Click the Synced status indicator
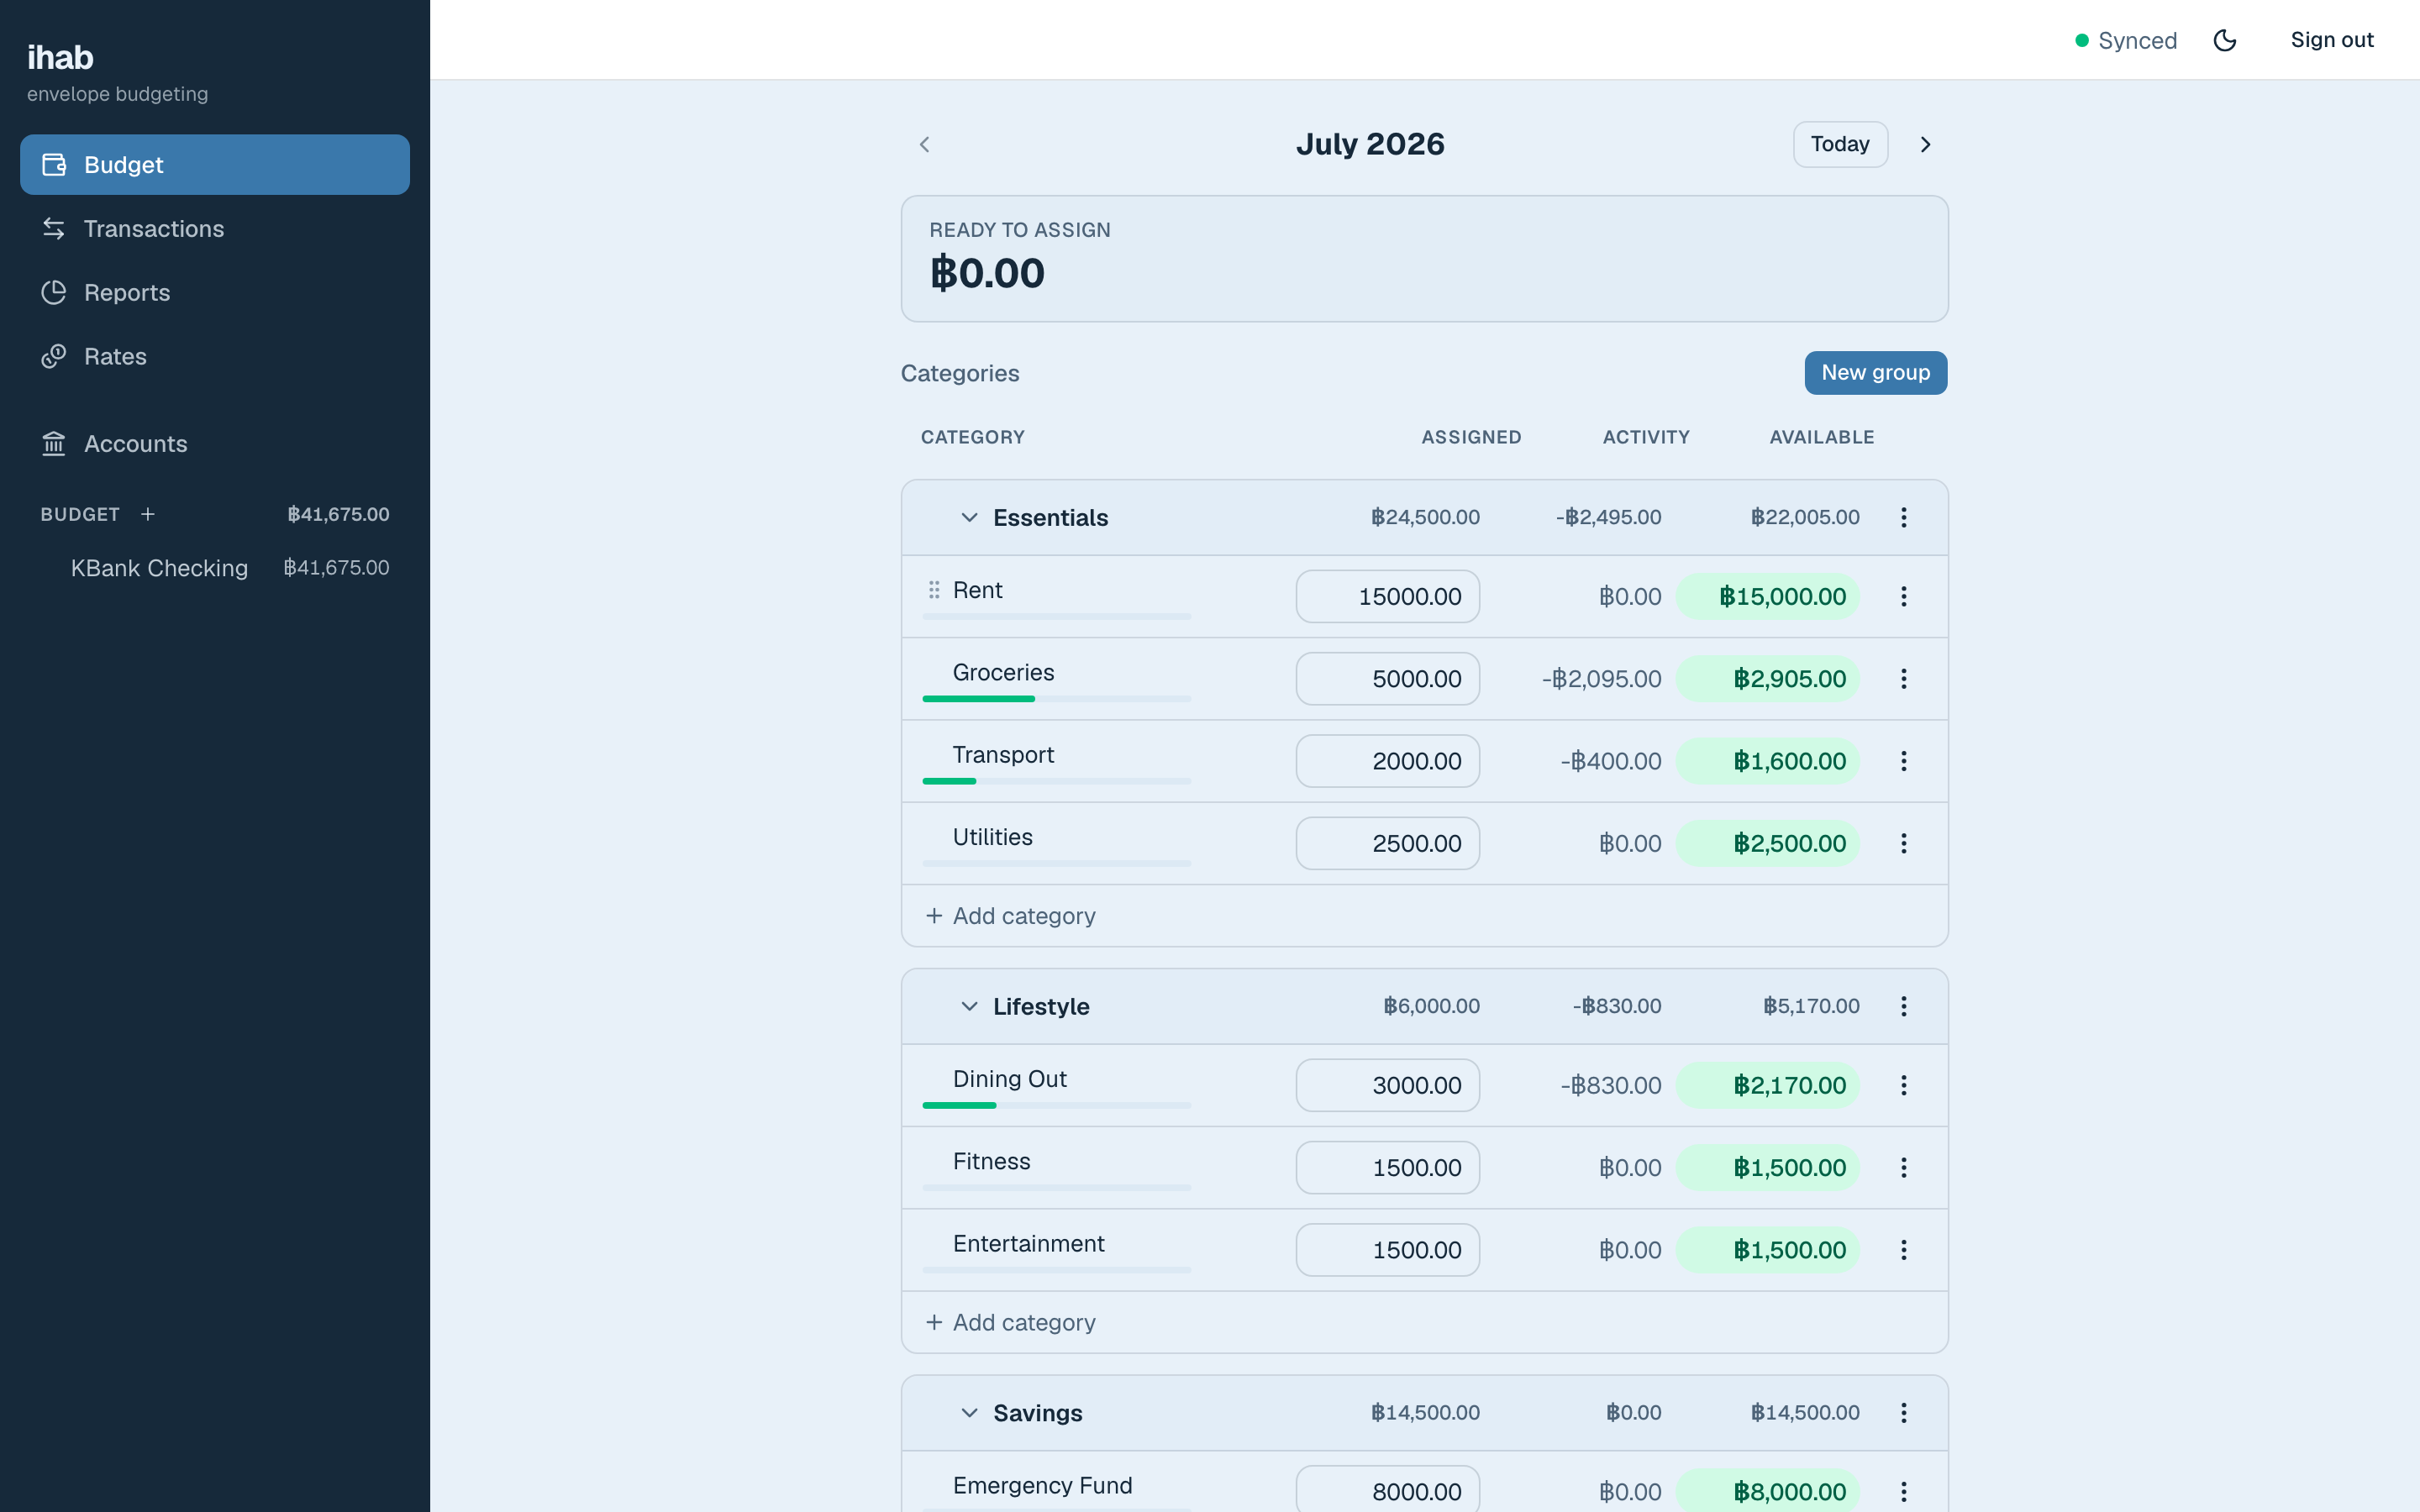 point(2126,41)
